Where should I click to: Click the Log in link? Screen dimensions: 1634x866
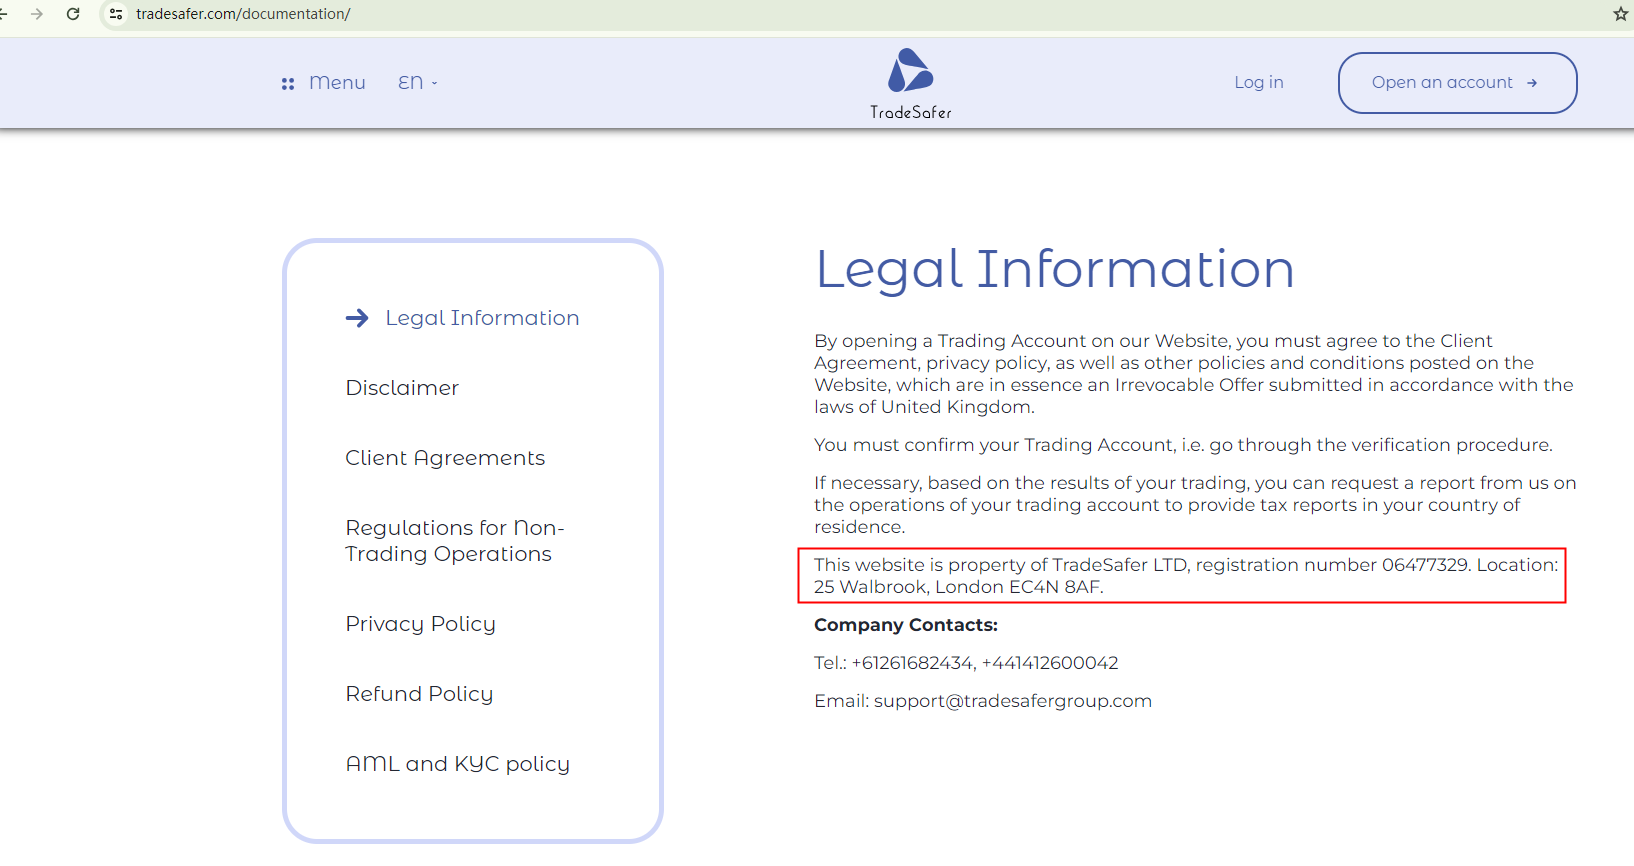1259,83
